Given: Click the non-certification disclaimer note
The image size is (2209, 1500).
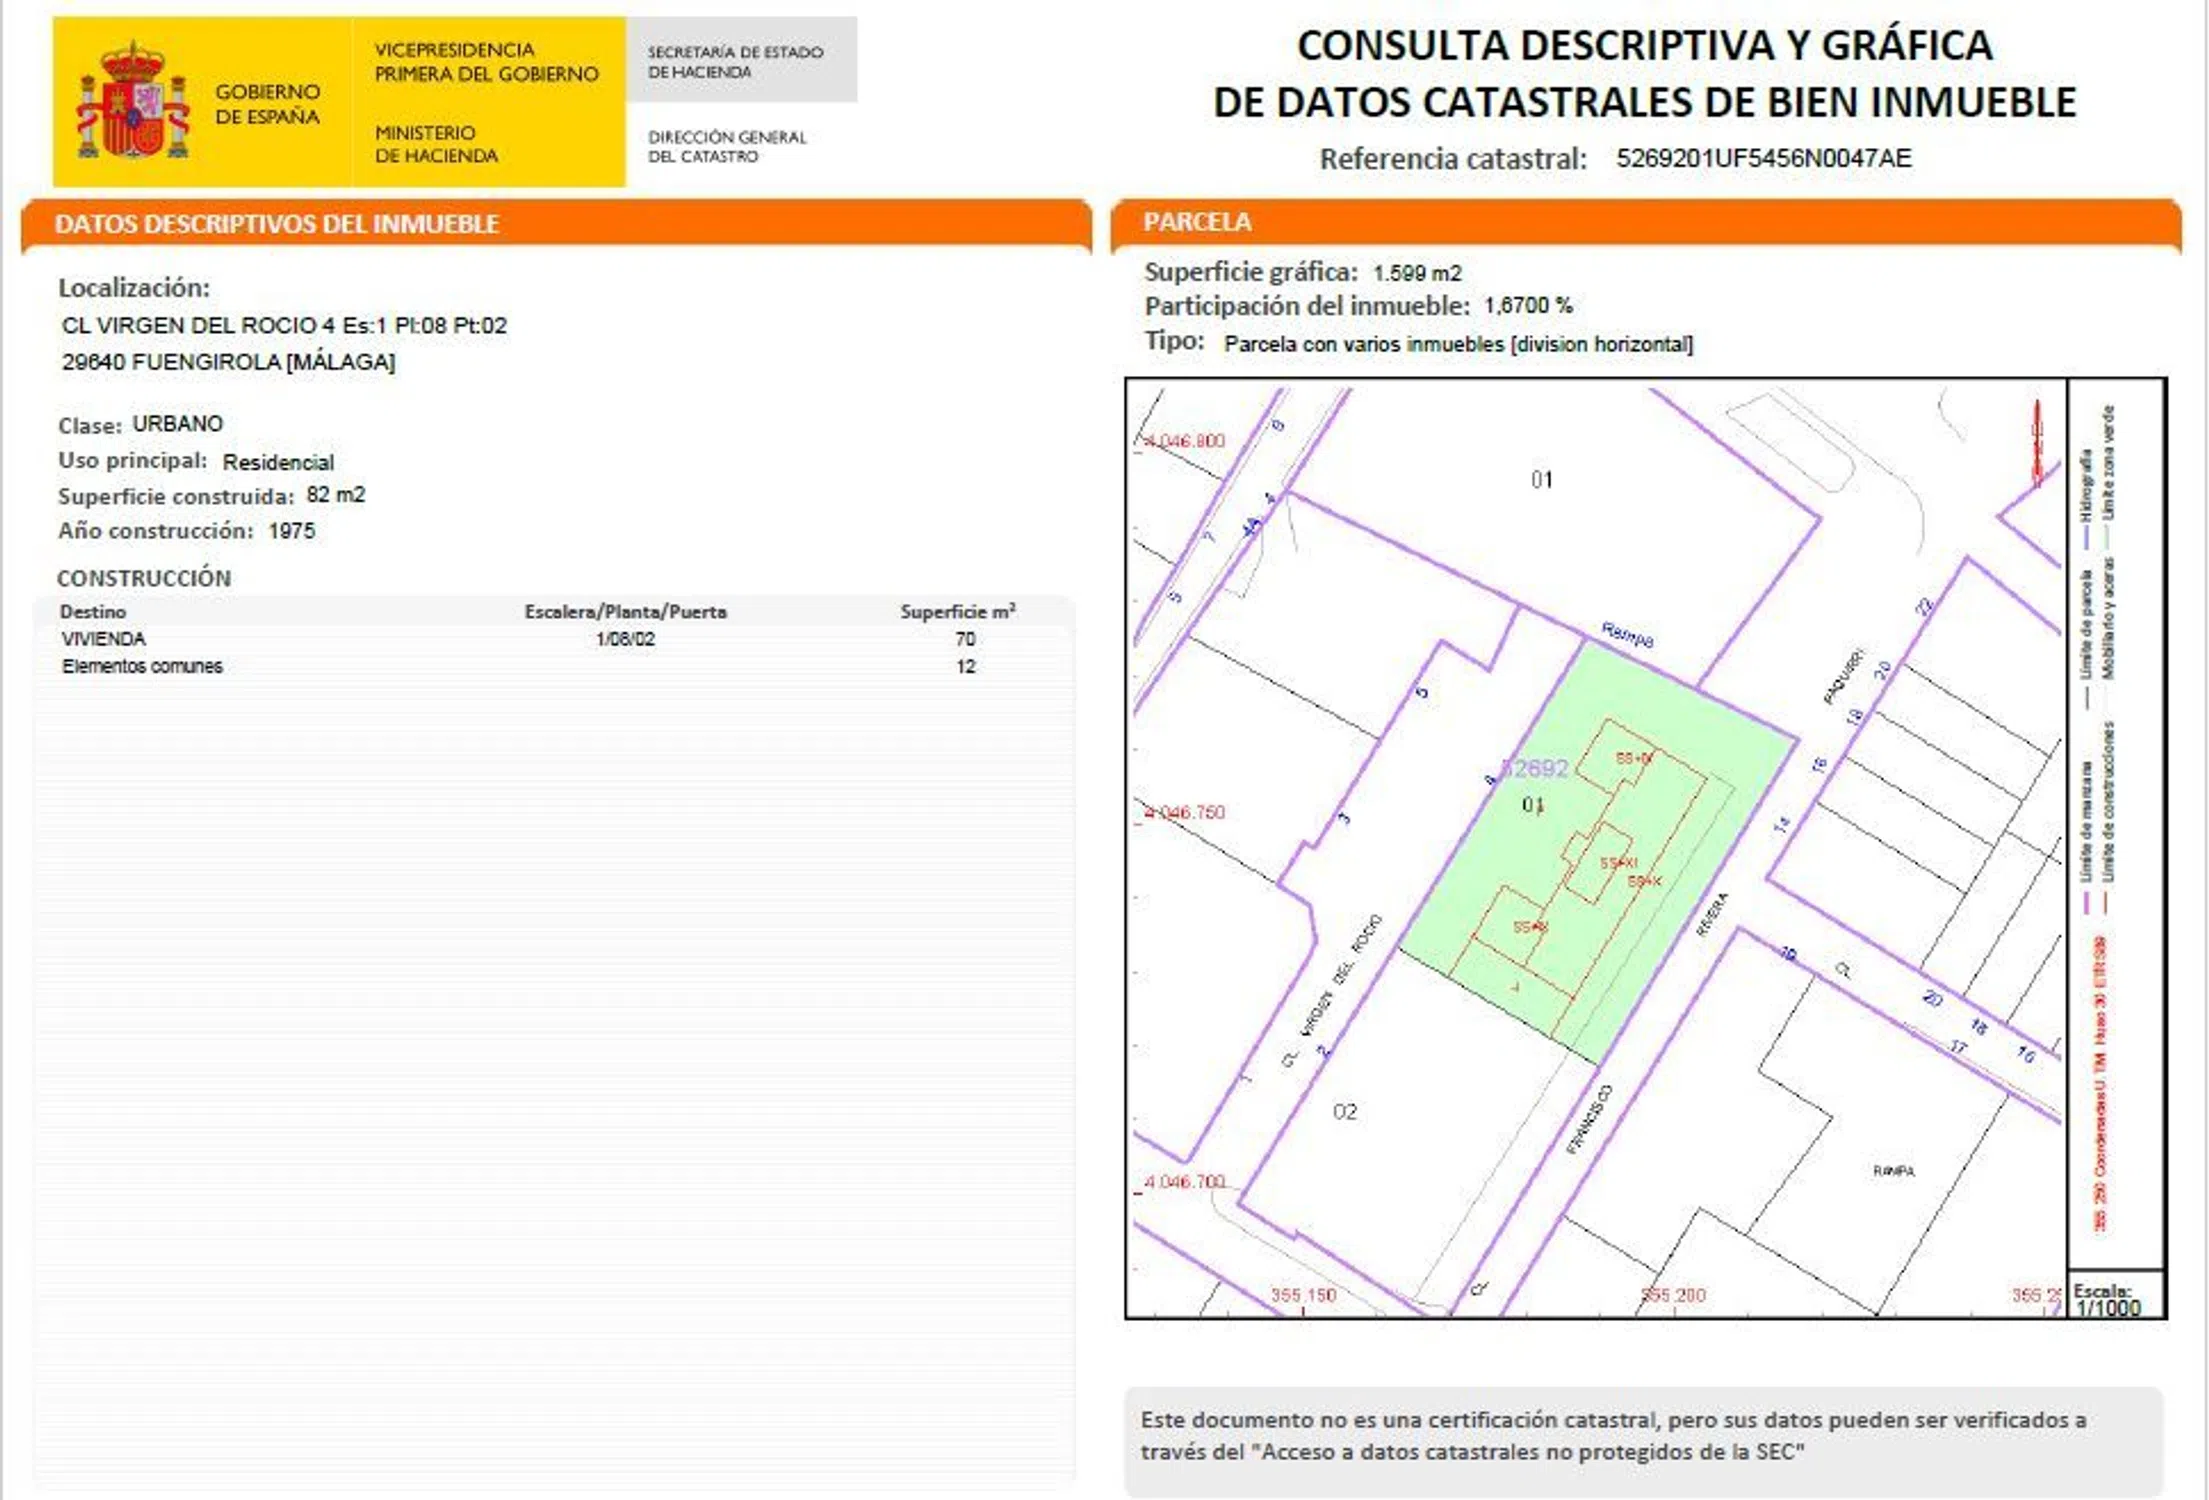Looking at the screenshot, I should [1612, 1435].
